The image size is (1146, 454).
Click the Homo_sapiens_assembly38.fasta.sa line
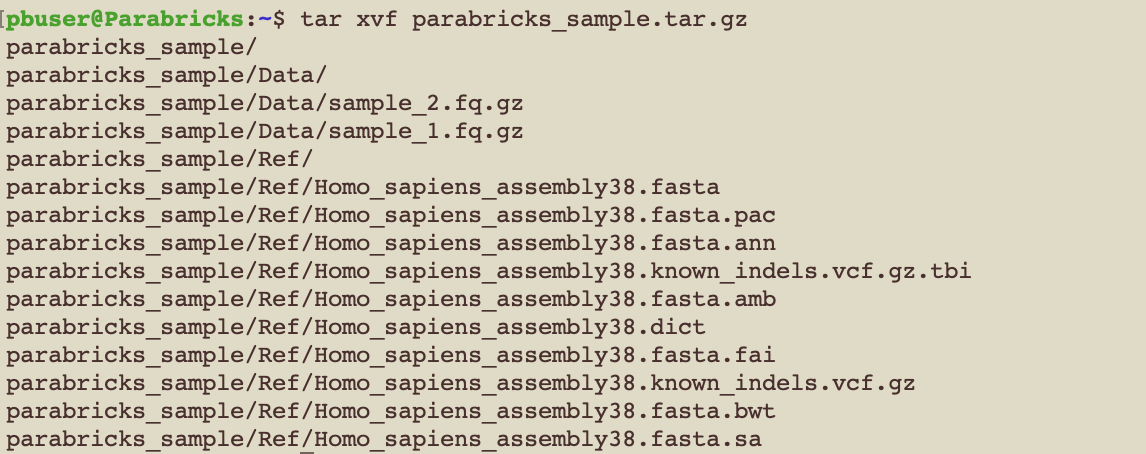tap(383, 439)
